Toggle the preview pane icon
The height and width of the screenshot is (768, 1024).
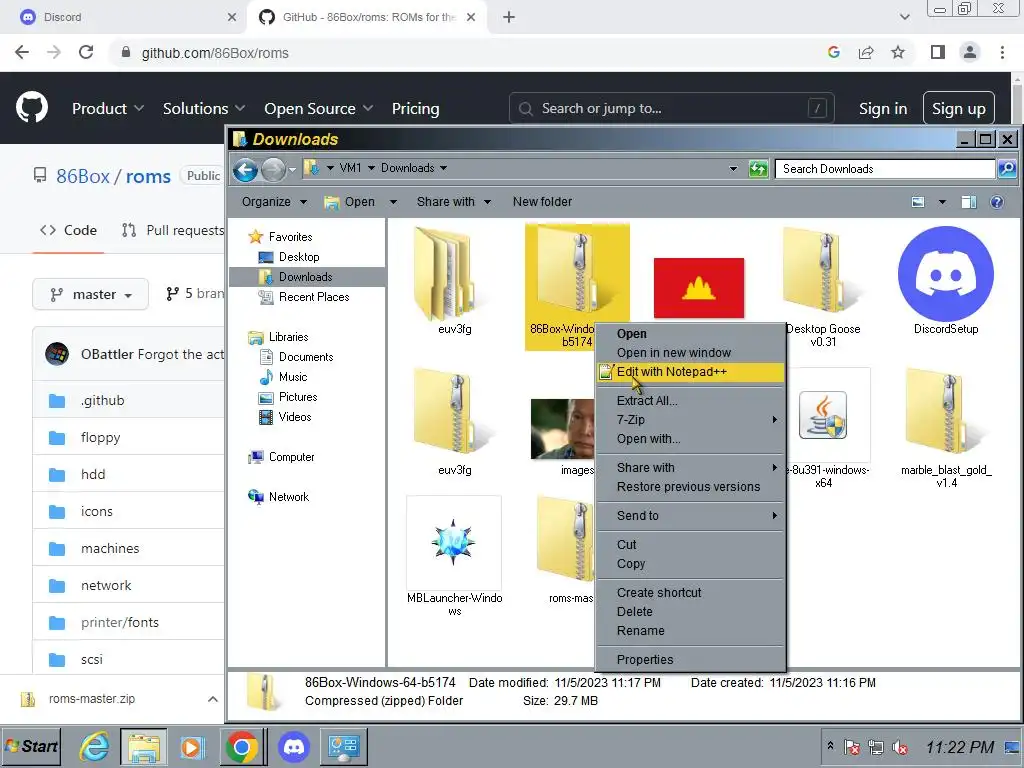pos(968,202)
